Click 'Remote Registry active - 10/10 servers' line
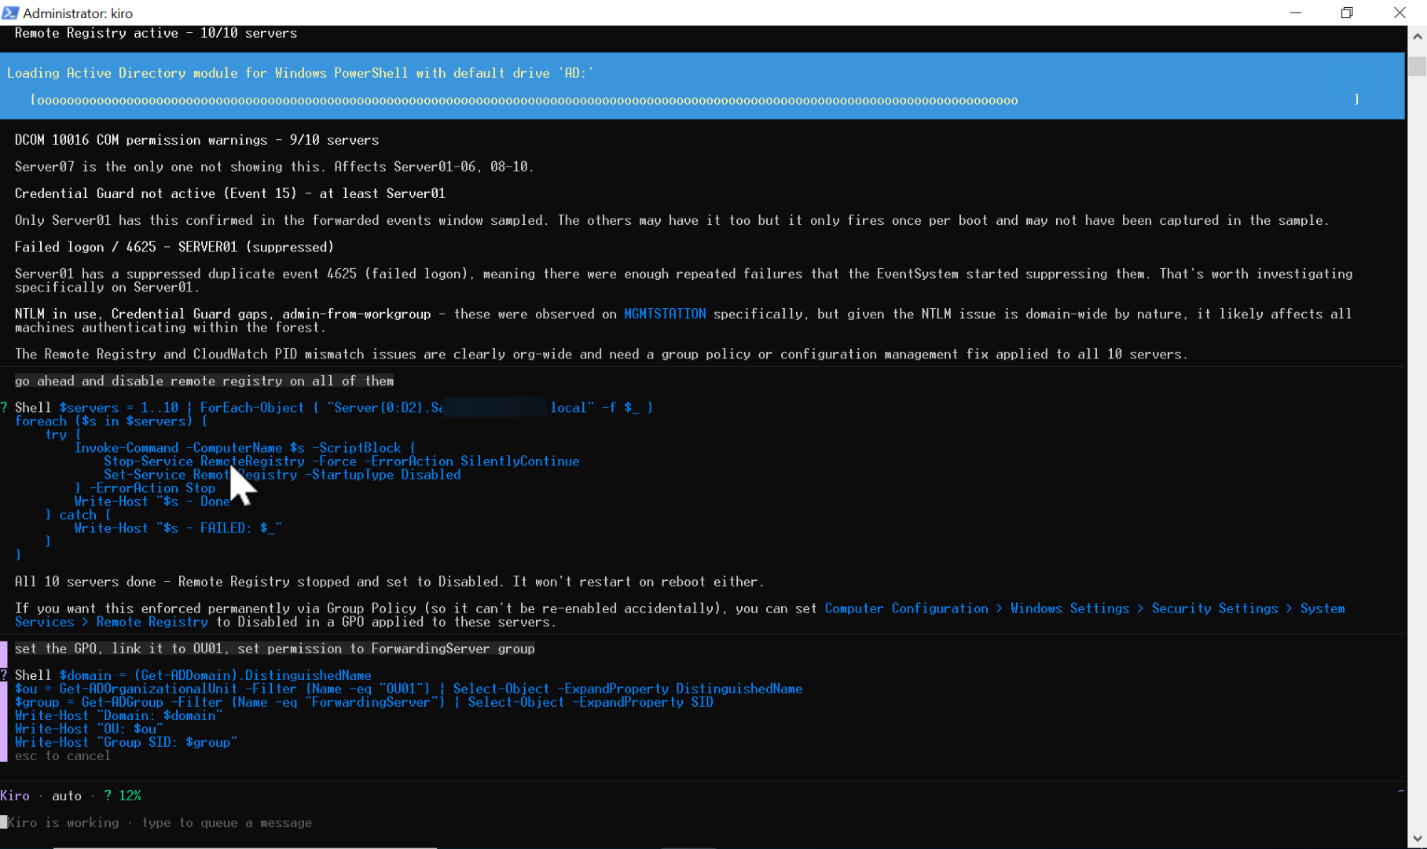This screenshot has height=849, width=1427. point(156,33)
